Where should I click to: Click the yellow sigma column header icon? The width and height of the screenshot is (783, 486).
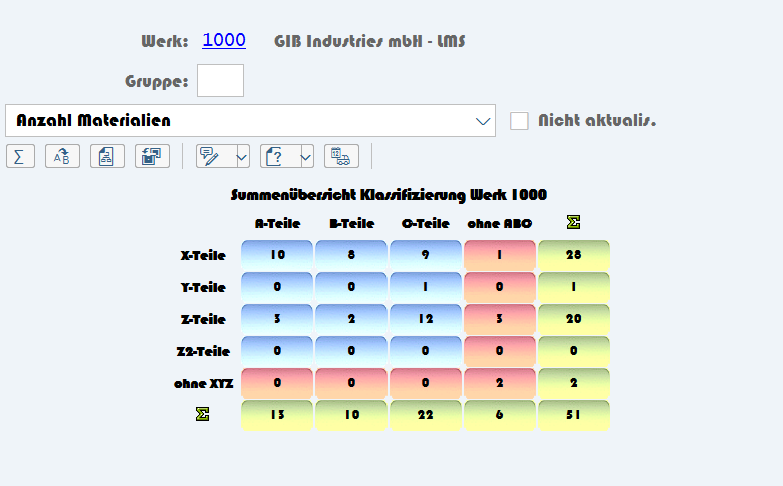click(x=573, y=223)
